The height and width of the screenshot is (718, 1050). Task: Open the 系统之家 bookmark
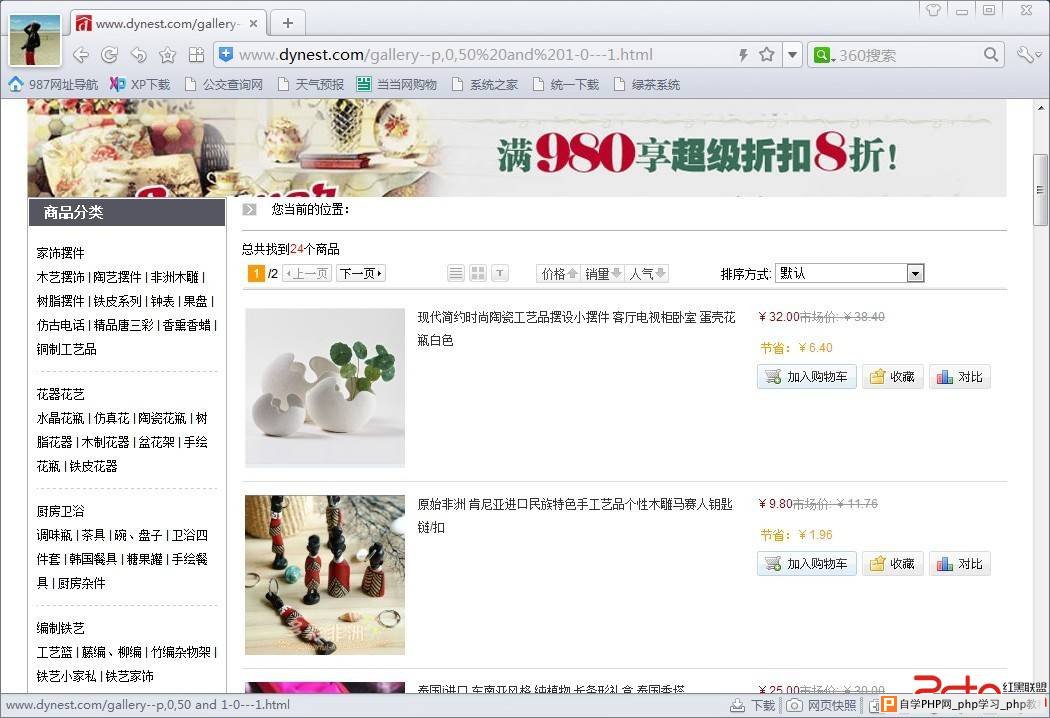[x=485, y=84]
